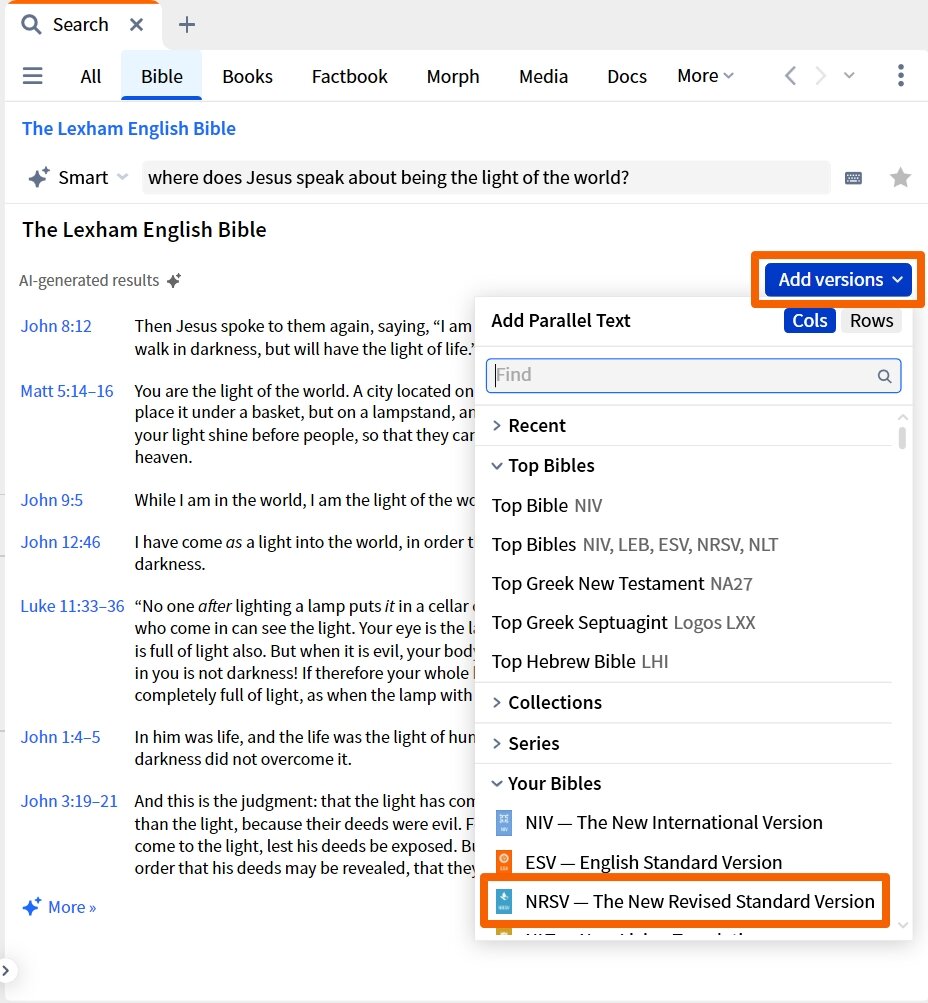Screen dimensions: 928x1003
Task: Click the list scrollbar down arrow
Action: tap(902, 925)
